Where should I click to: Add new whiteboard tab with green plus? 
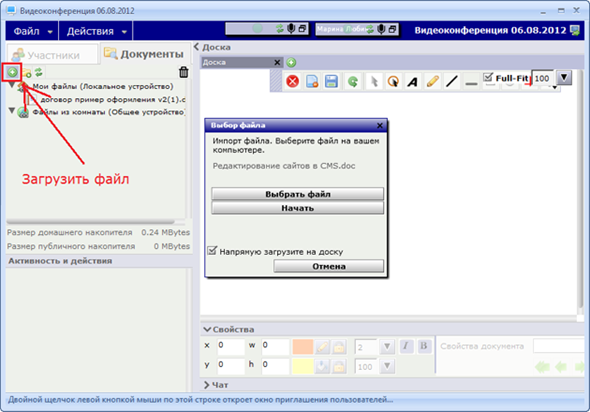point(291,62)
